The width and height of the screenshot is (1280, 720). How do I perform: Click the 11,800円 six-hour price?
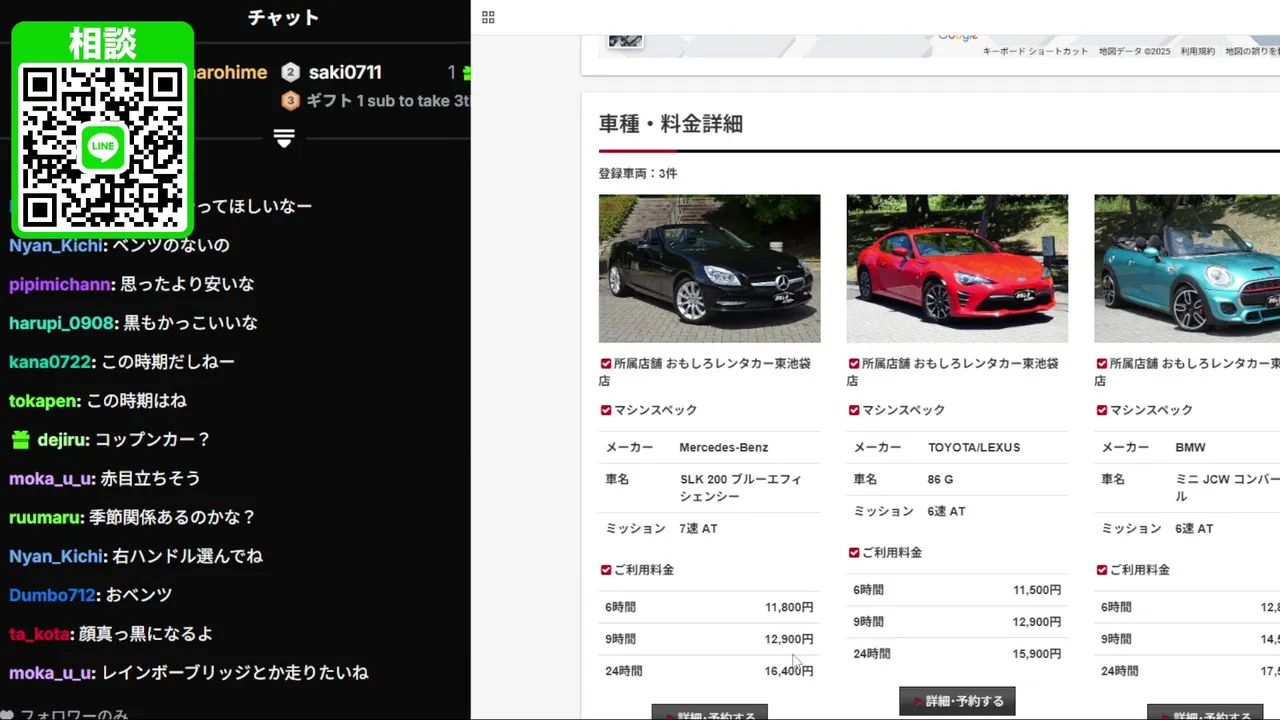[x=789, y=607]
